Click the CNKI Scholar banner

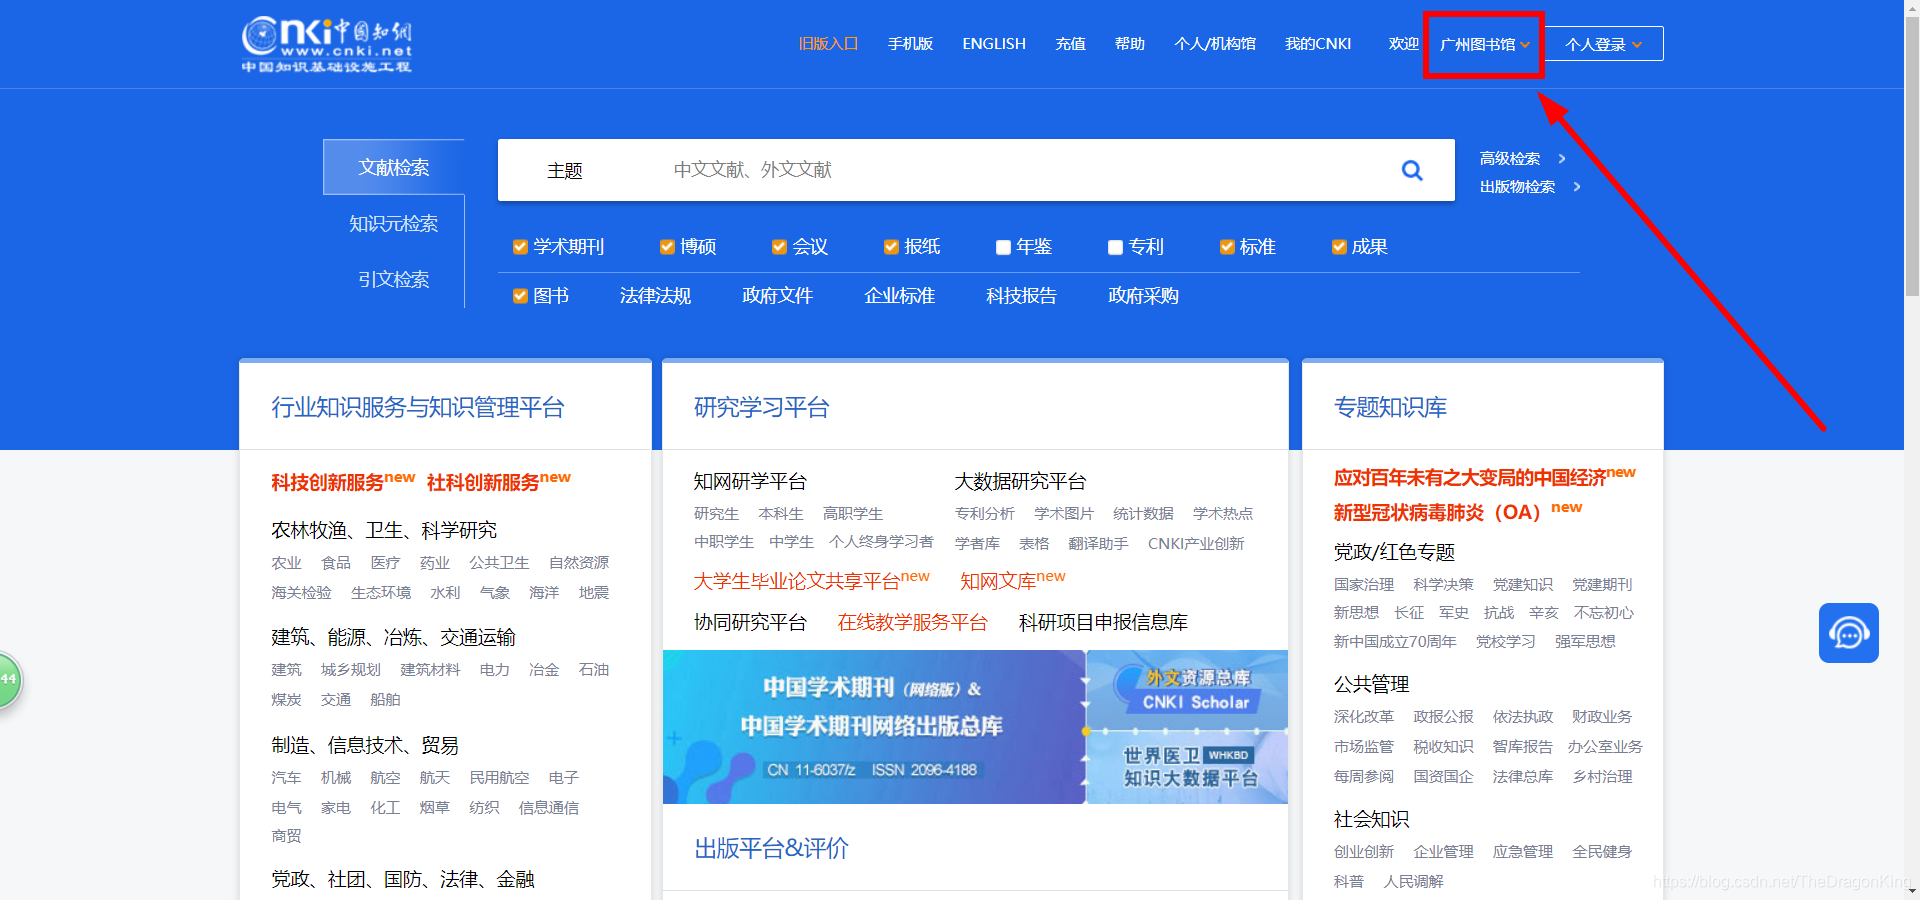[1187, 689]
